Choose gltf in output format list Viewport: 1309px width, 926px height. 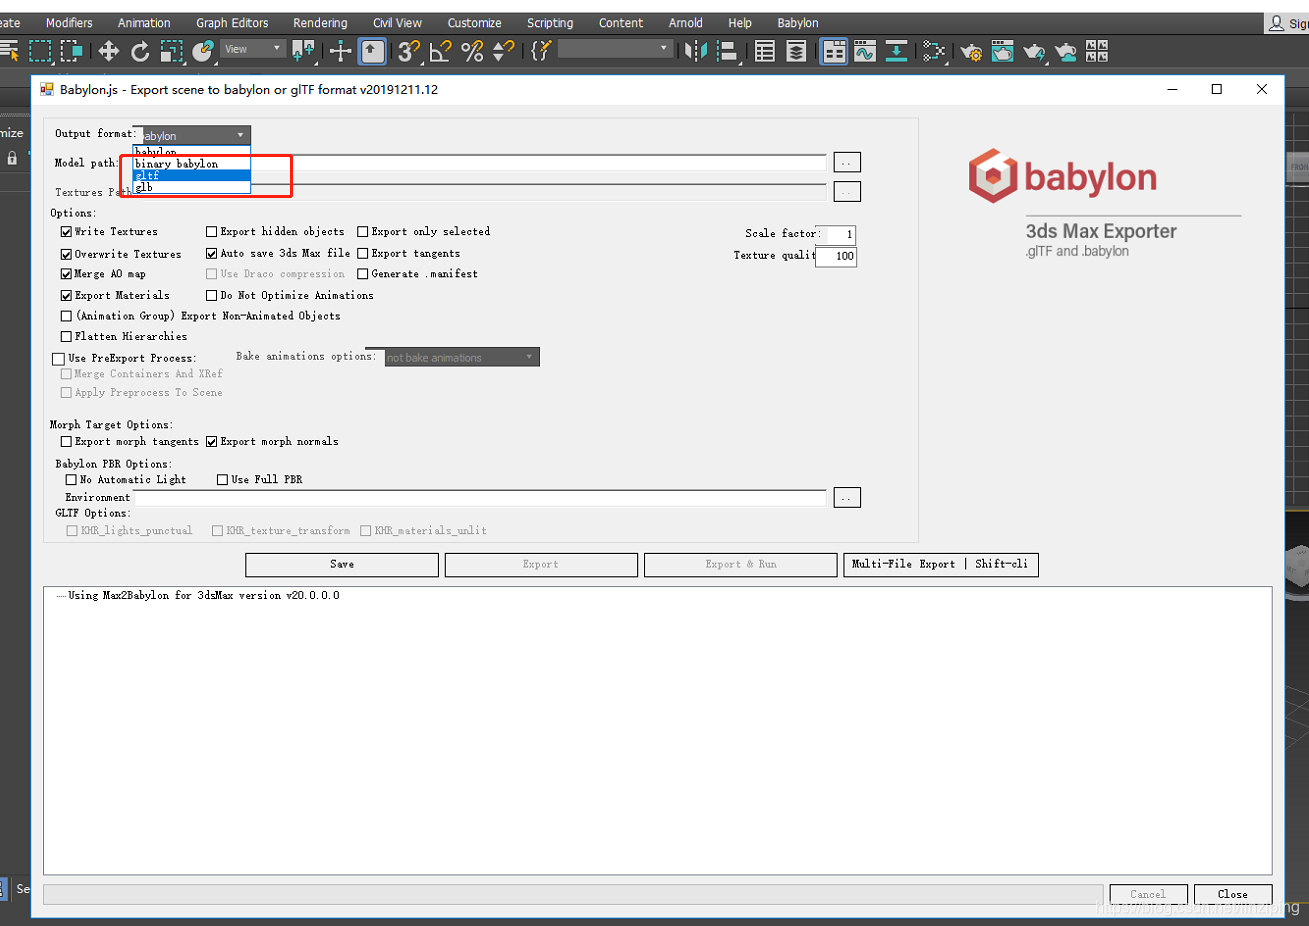pos(191,175)
